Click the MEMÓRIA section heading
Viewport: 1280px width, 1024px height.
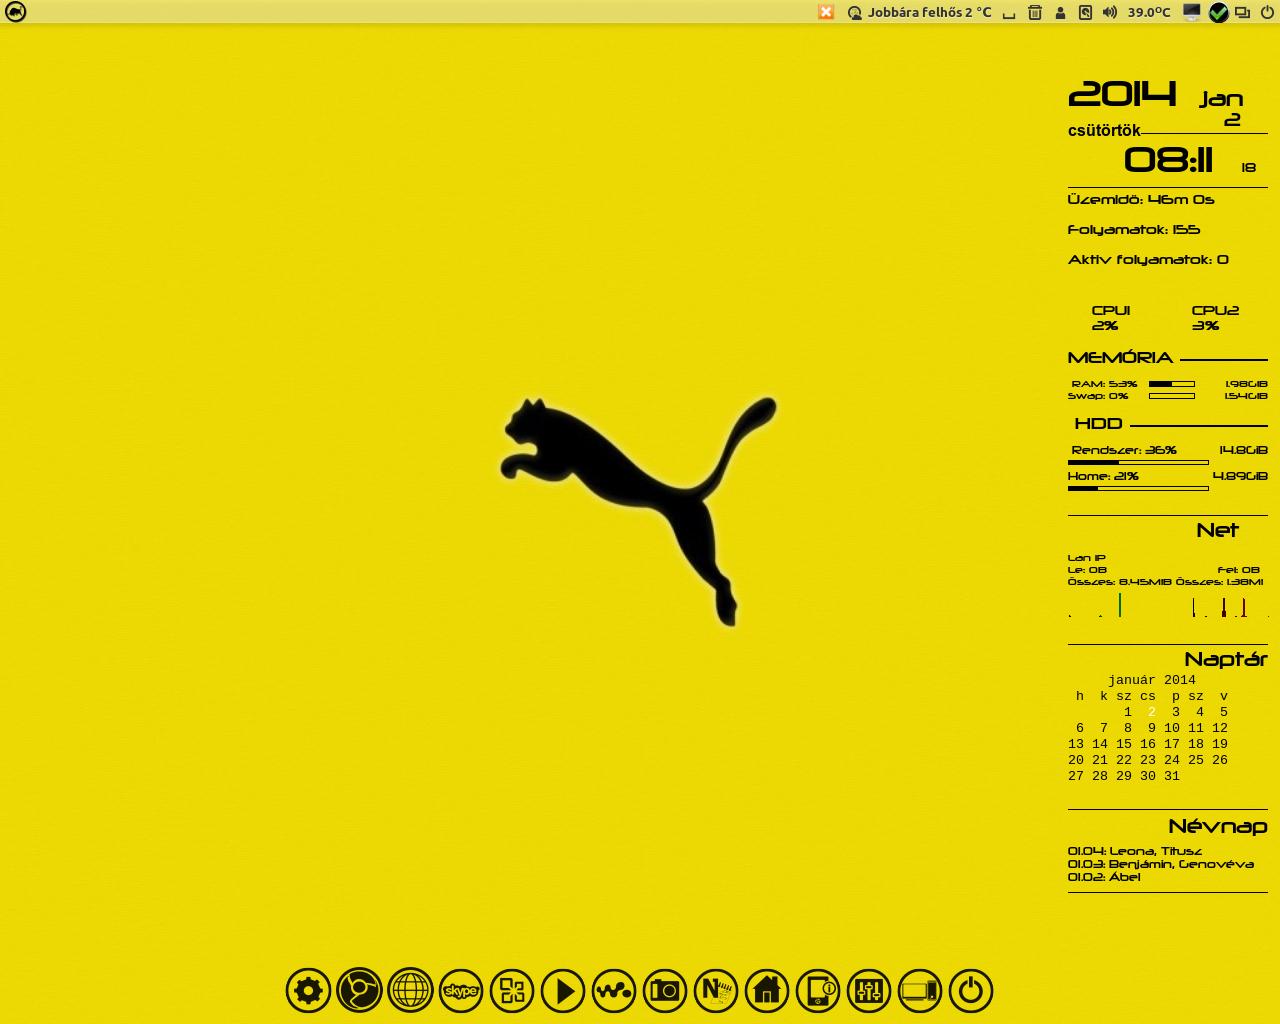1120,357
